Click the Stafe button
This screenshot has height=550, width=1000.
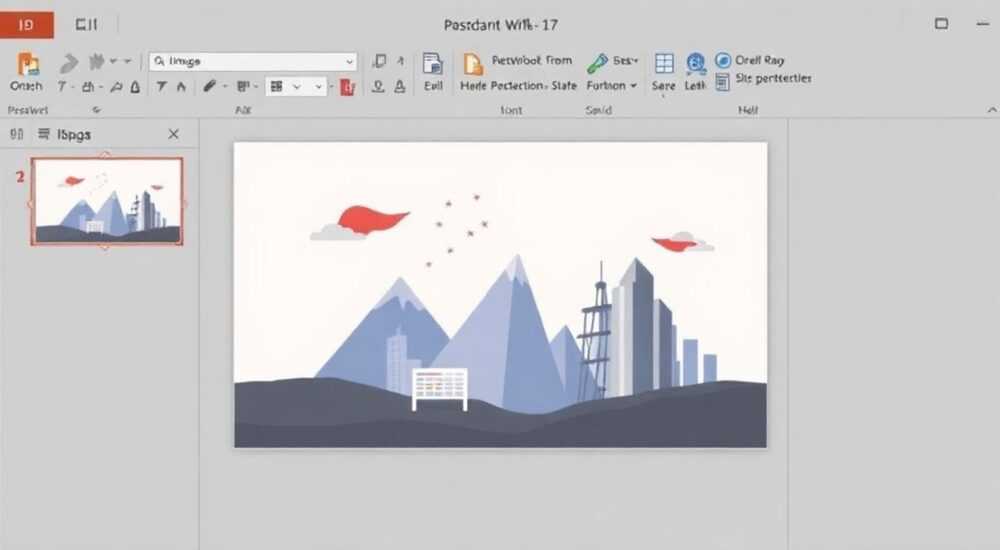pyautogui.click(x=564, y=85)
